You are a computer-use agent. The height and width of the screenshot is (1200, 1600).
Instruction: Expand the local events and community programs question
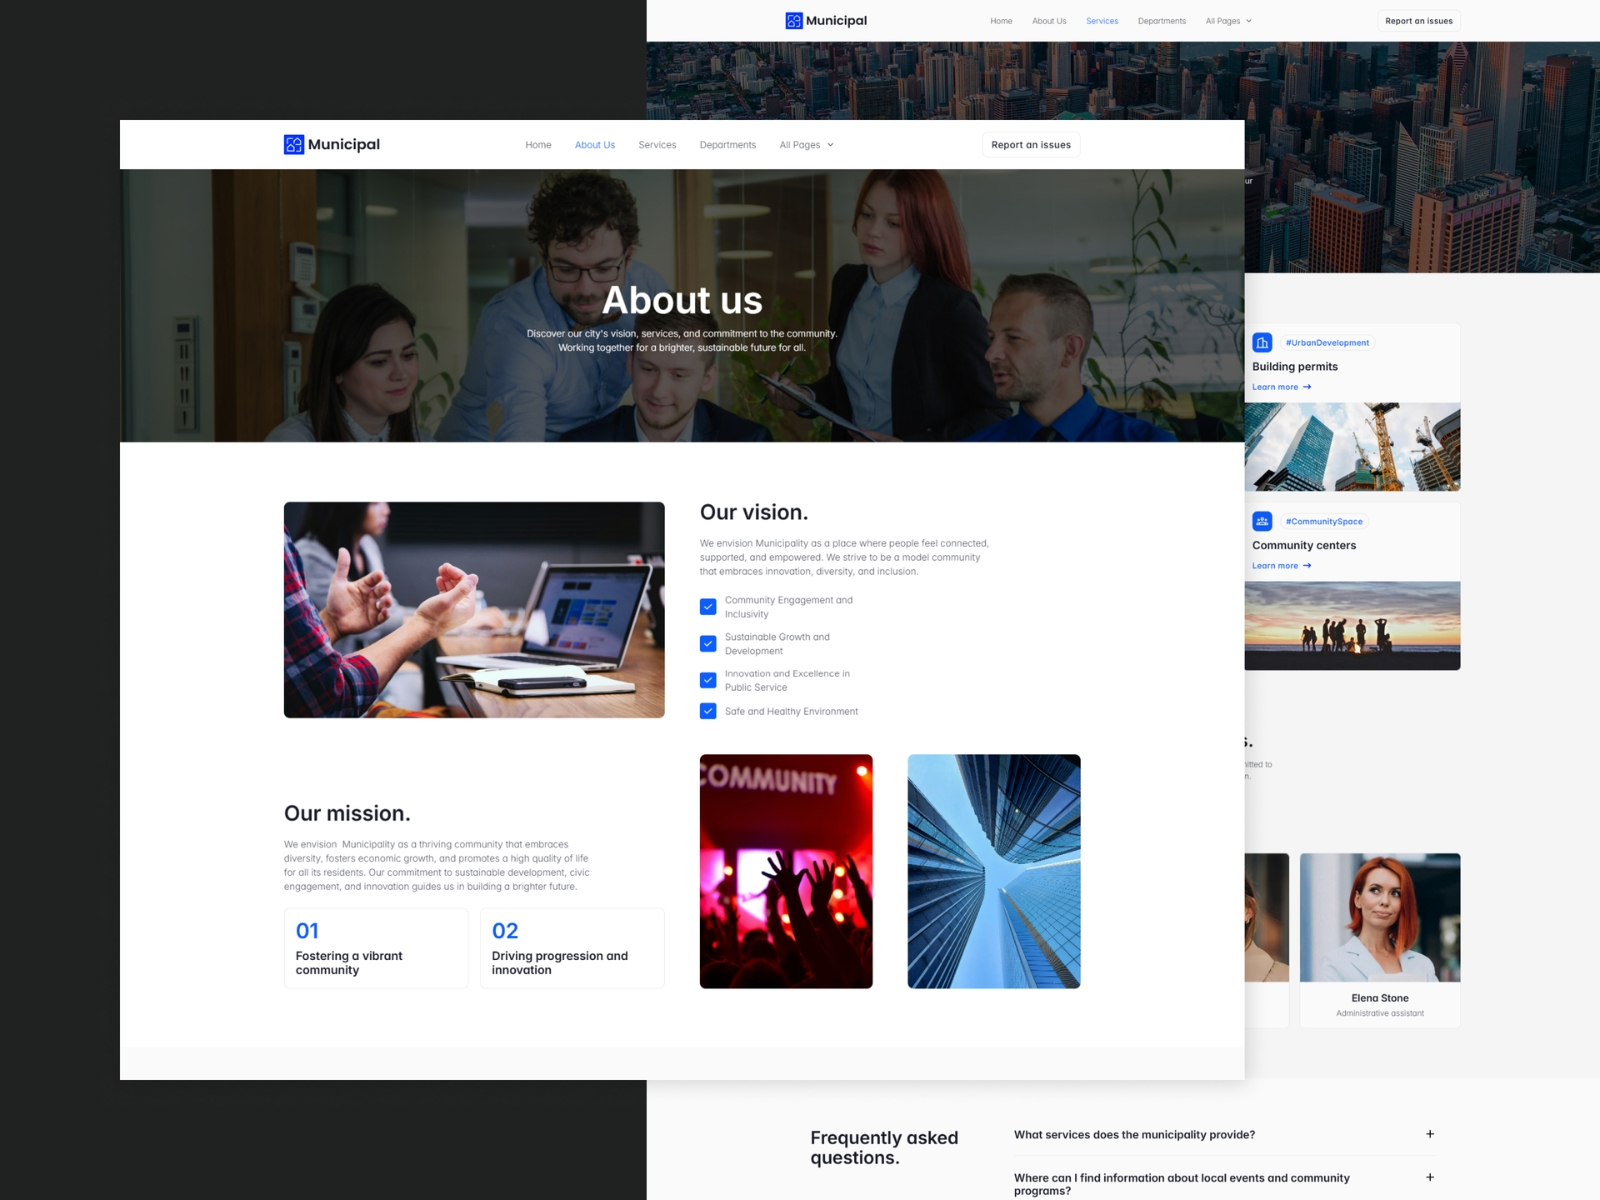(1430, 1178)
